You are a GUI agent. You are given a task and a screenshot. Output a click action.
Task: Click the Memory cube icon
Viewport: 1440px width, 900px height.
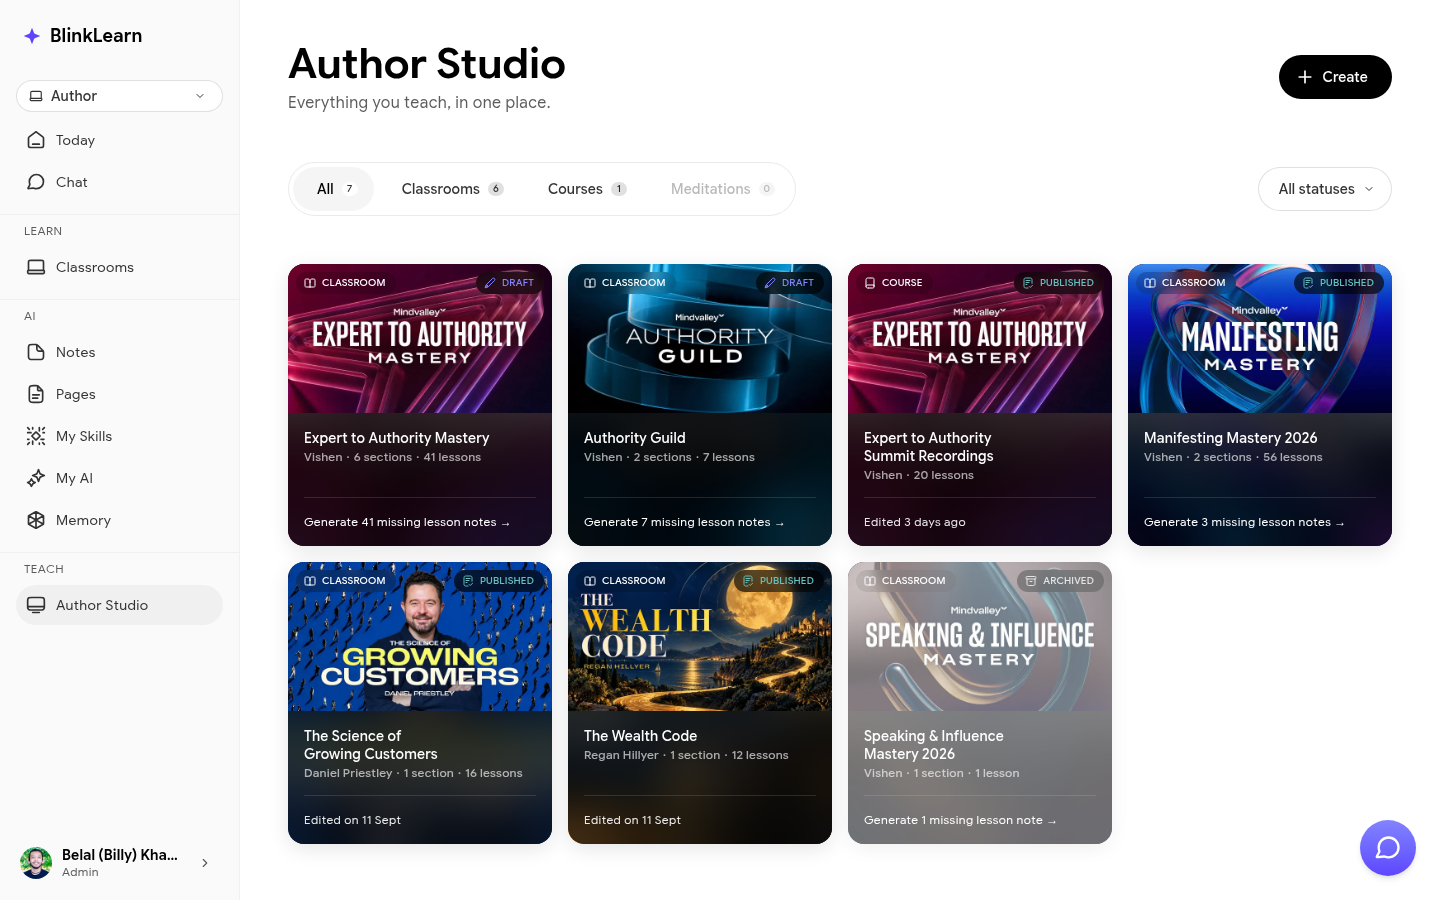click(36, 520)
